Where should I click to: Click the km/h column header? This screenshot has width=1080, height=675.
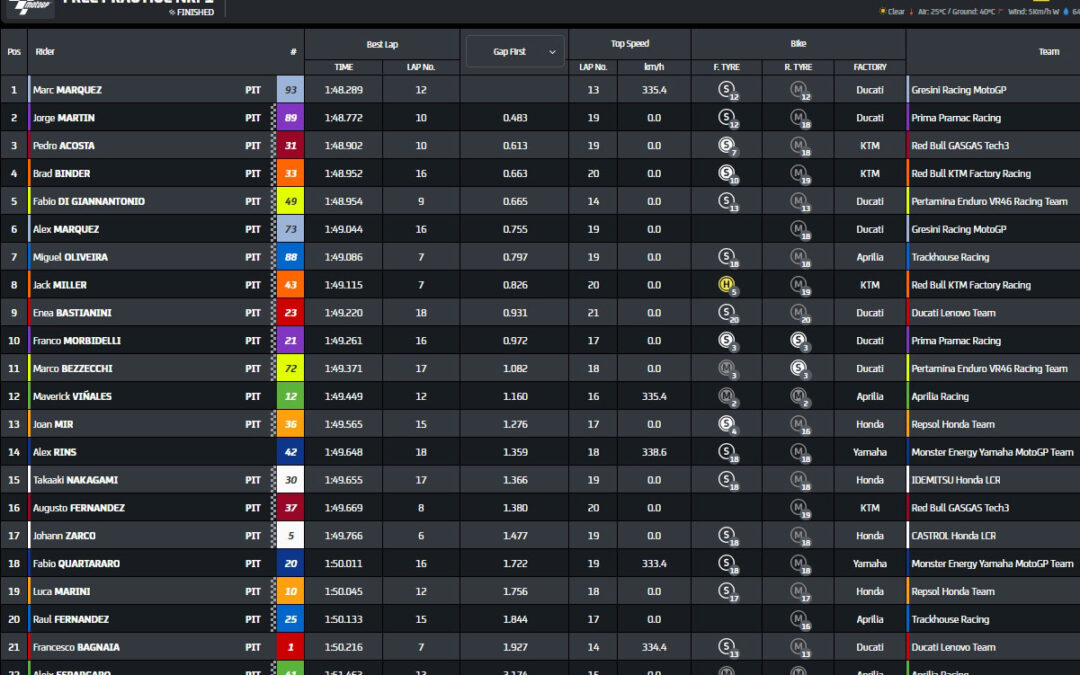tap(654, 67)
